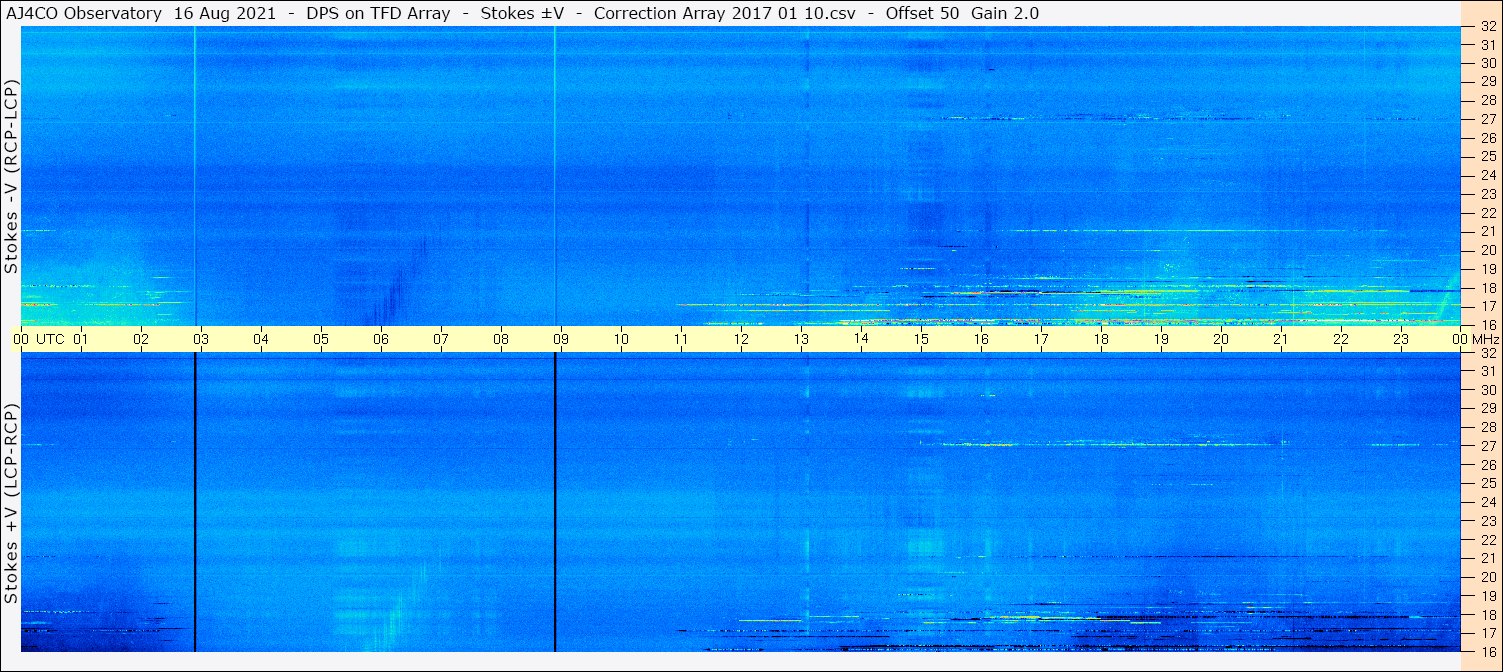Click the 09 UTC time axis label
This screenshot has height=672, width=1503.
[560, 339]
